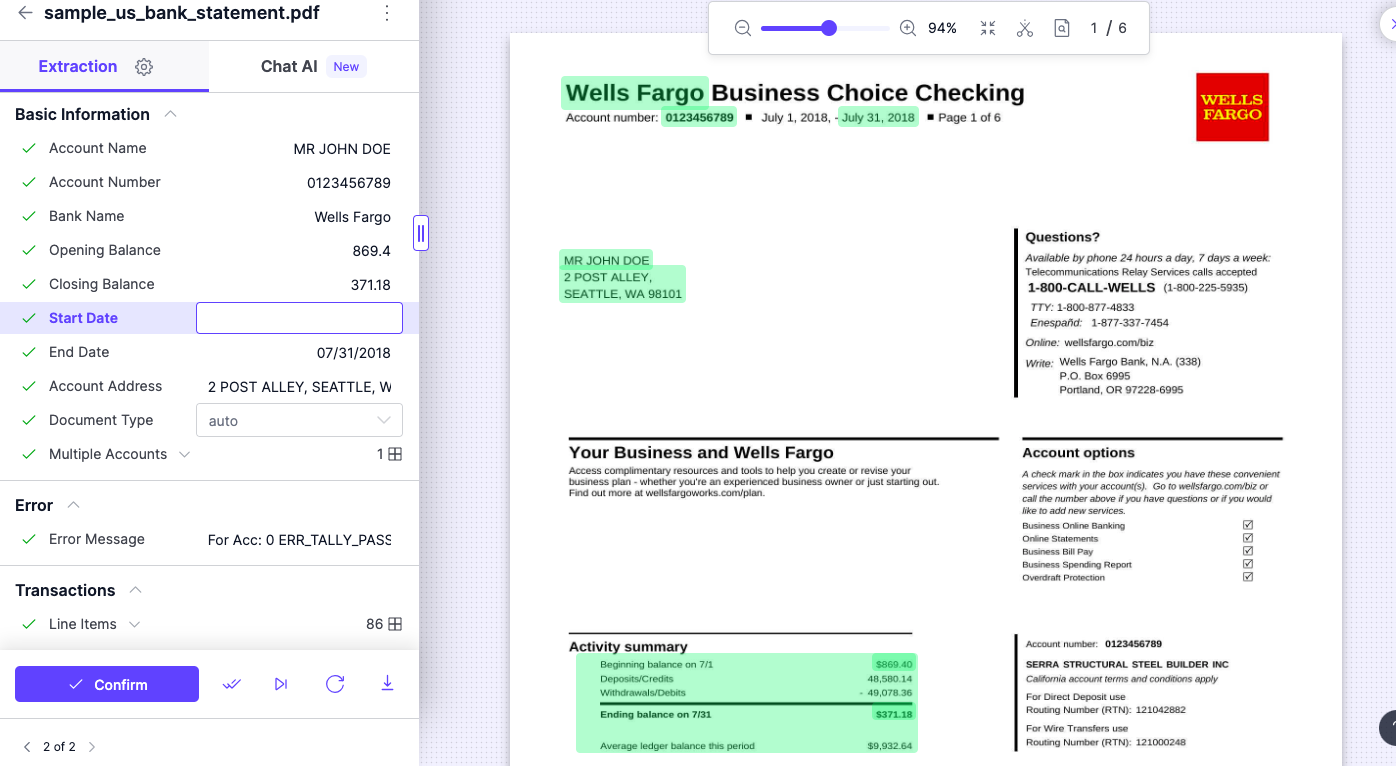This screenshot has height=766, width=1396.
Task: Select the 0123456789 account number value
Action: pyautogui.click(x=349, y=183)
